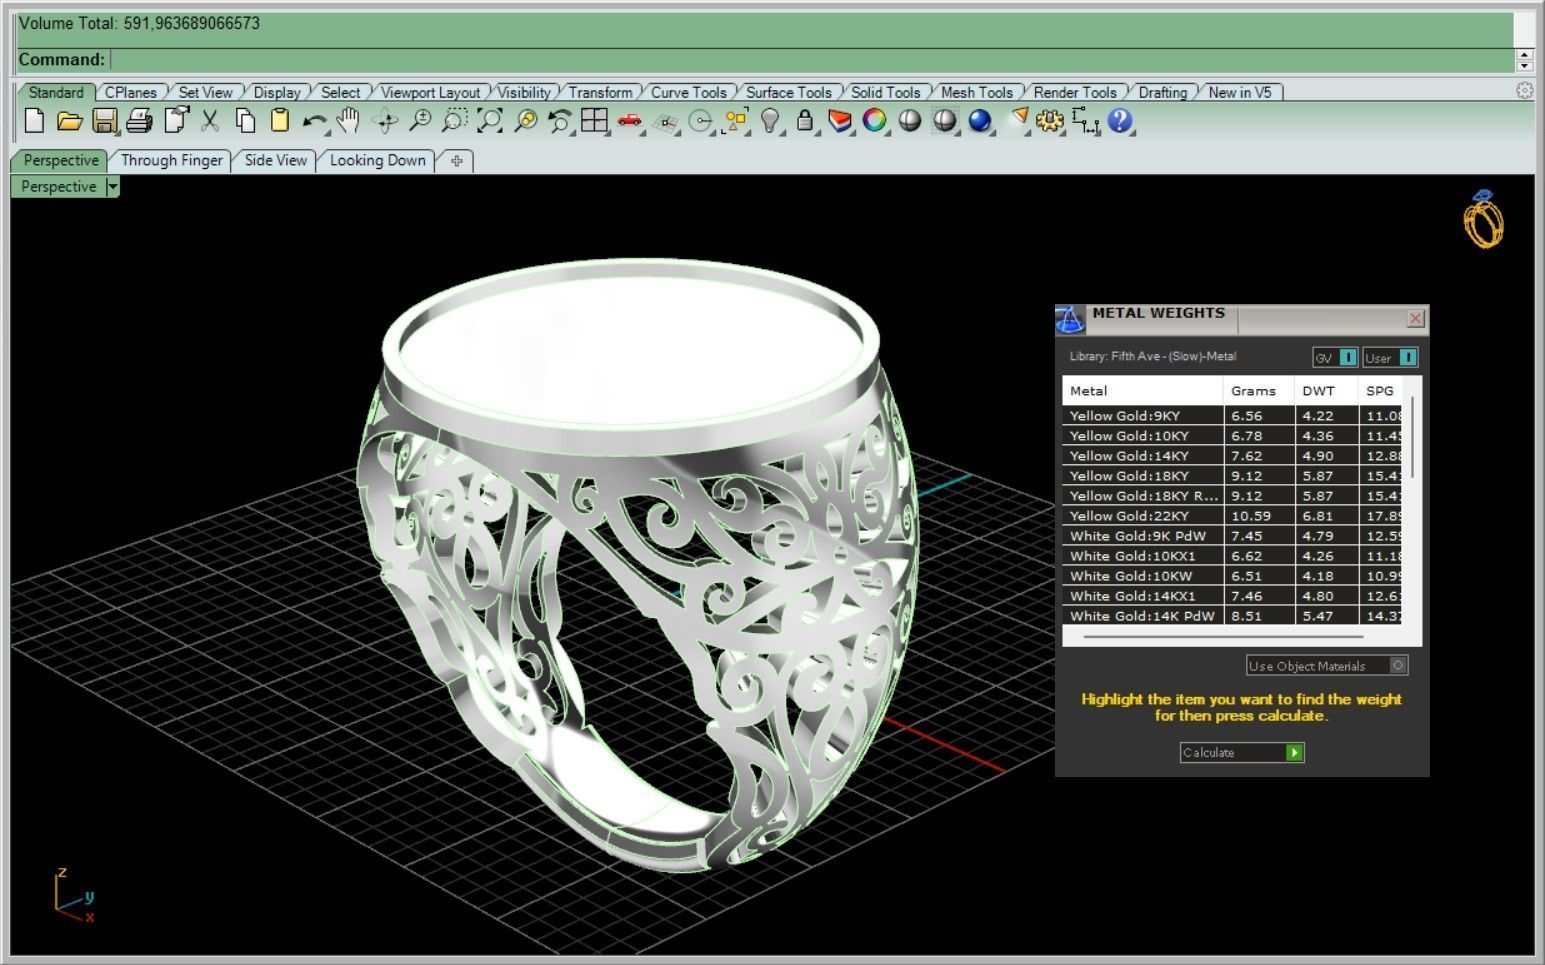Open the Solid Tools toolbar tab
Image resolution: width=1545 pixels, height=965 pixels.
(885, 92)
